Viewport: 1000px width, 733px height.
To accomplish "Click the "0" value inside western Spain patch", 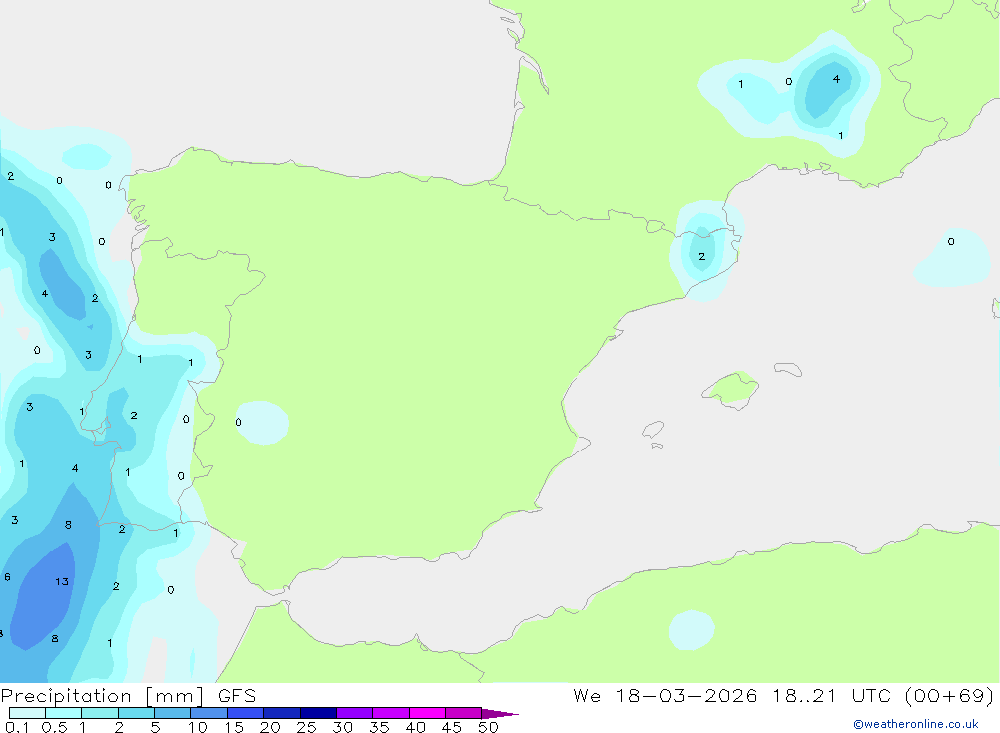I will [238, 422].
